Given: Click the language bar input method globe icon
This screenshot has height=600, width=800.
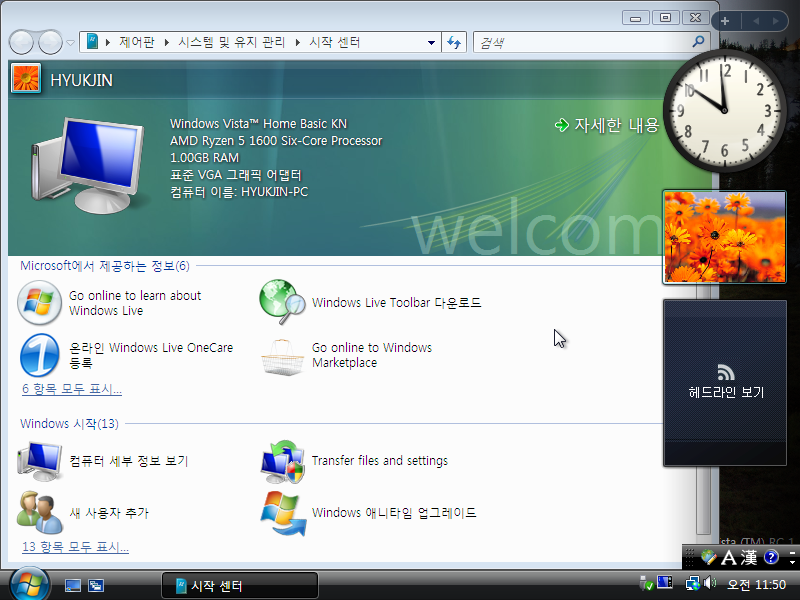Looking at the screenshot, I should click(x=708, y=557).
